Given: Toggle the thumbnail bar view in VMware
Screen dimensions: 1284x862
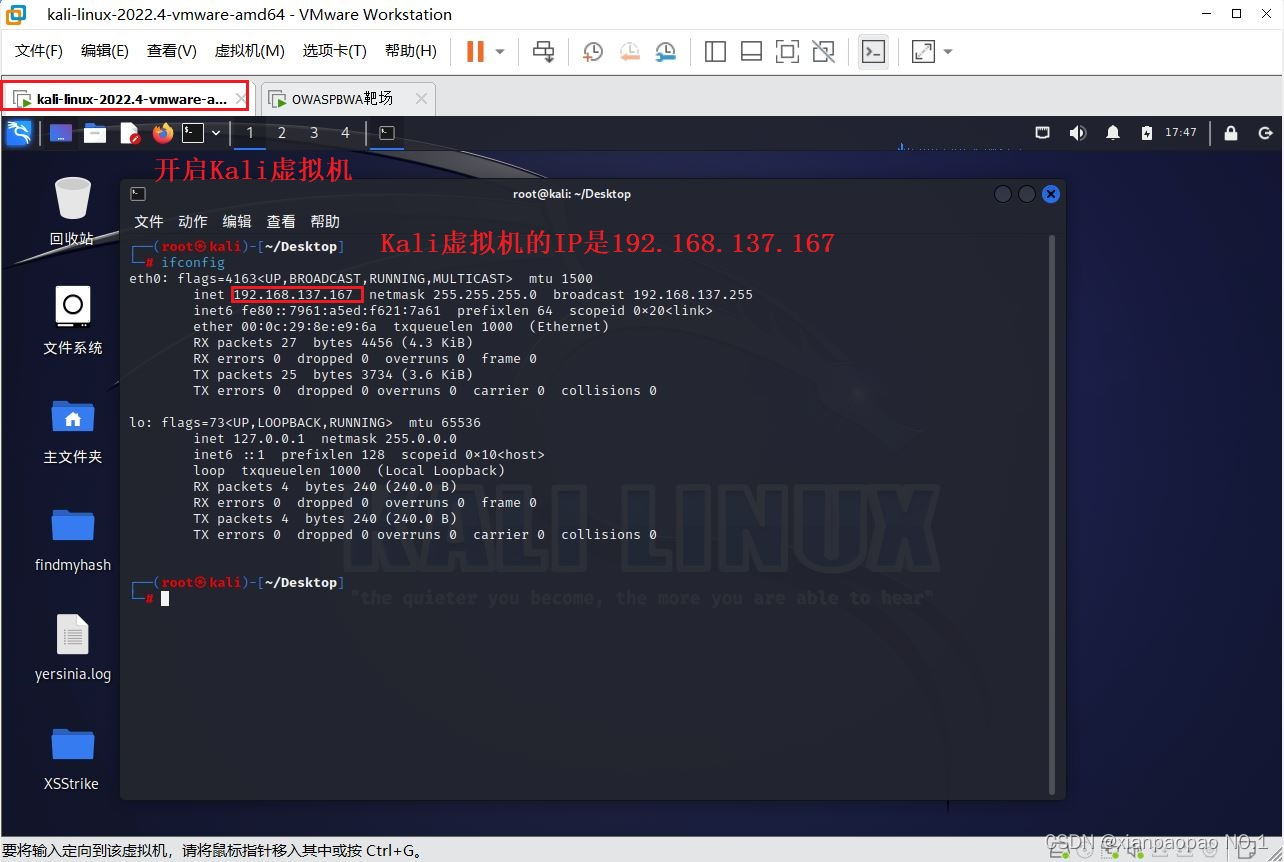Looking at the screenshot, I should (x=751, y=51).
